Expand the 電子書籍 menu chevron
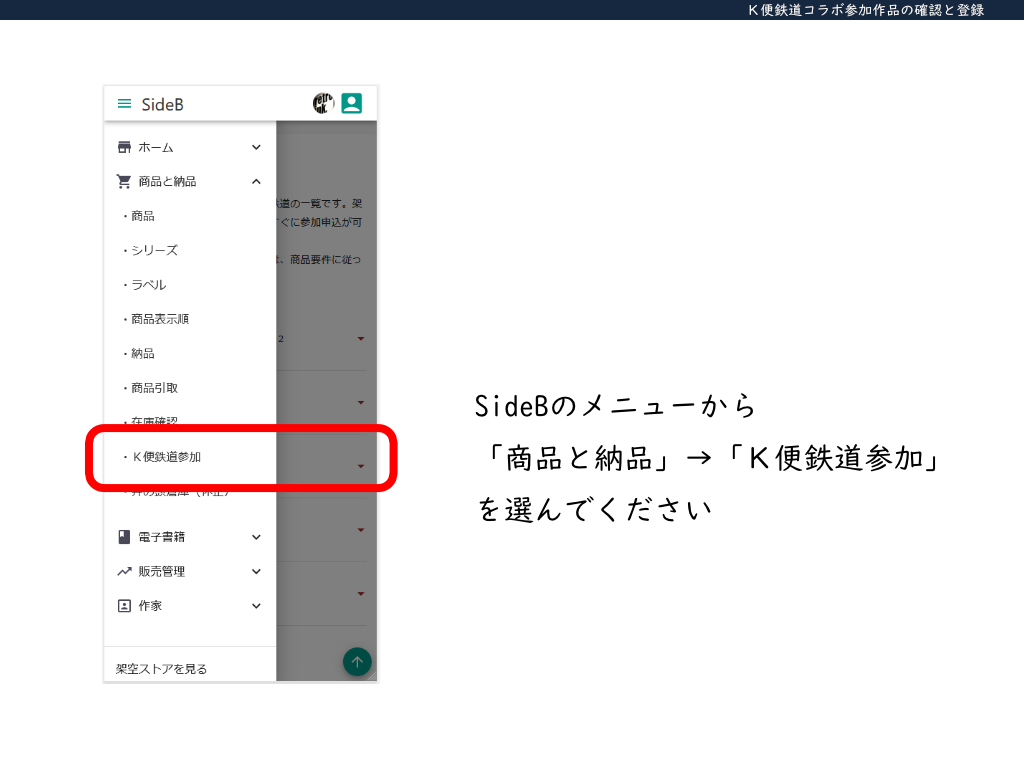This screenshot has height=768, width=1024. (x=257, y=537)
